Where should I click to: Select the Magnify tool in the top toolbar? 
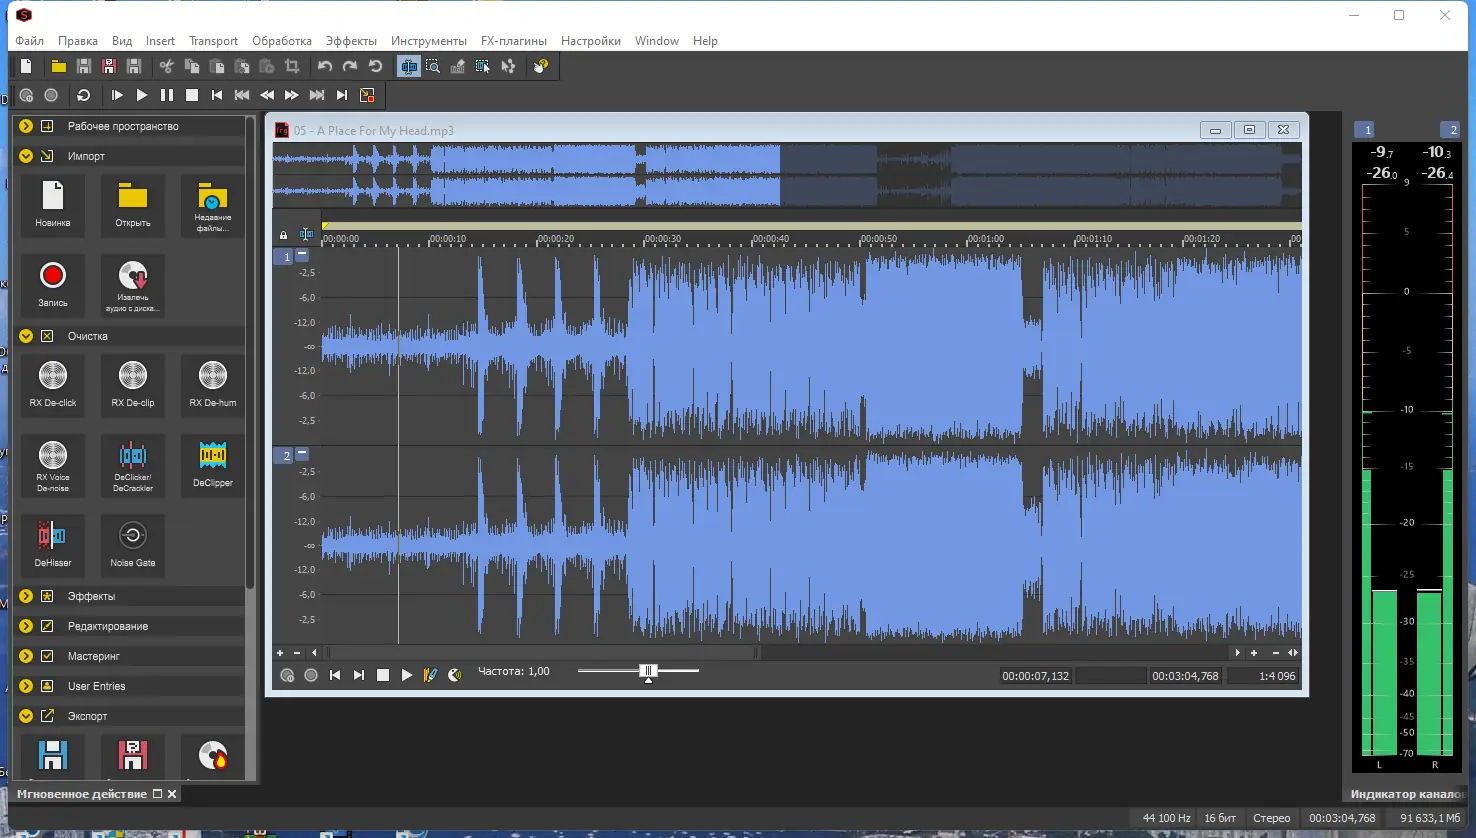433,66
